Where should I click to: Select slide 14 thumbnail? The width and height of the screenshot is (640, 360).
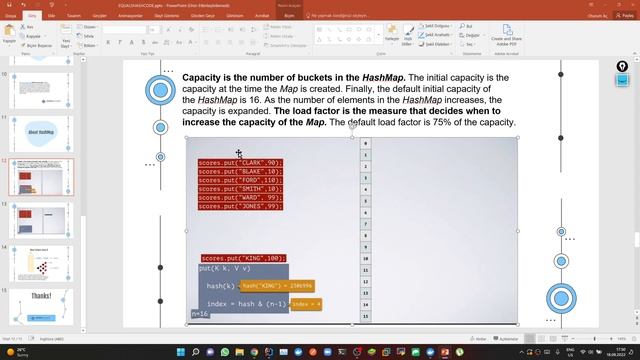41,264
